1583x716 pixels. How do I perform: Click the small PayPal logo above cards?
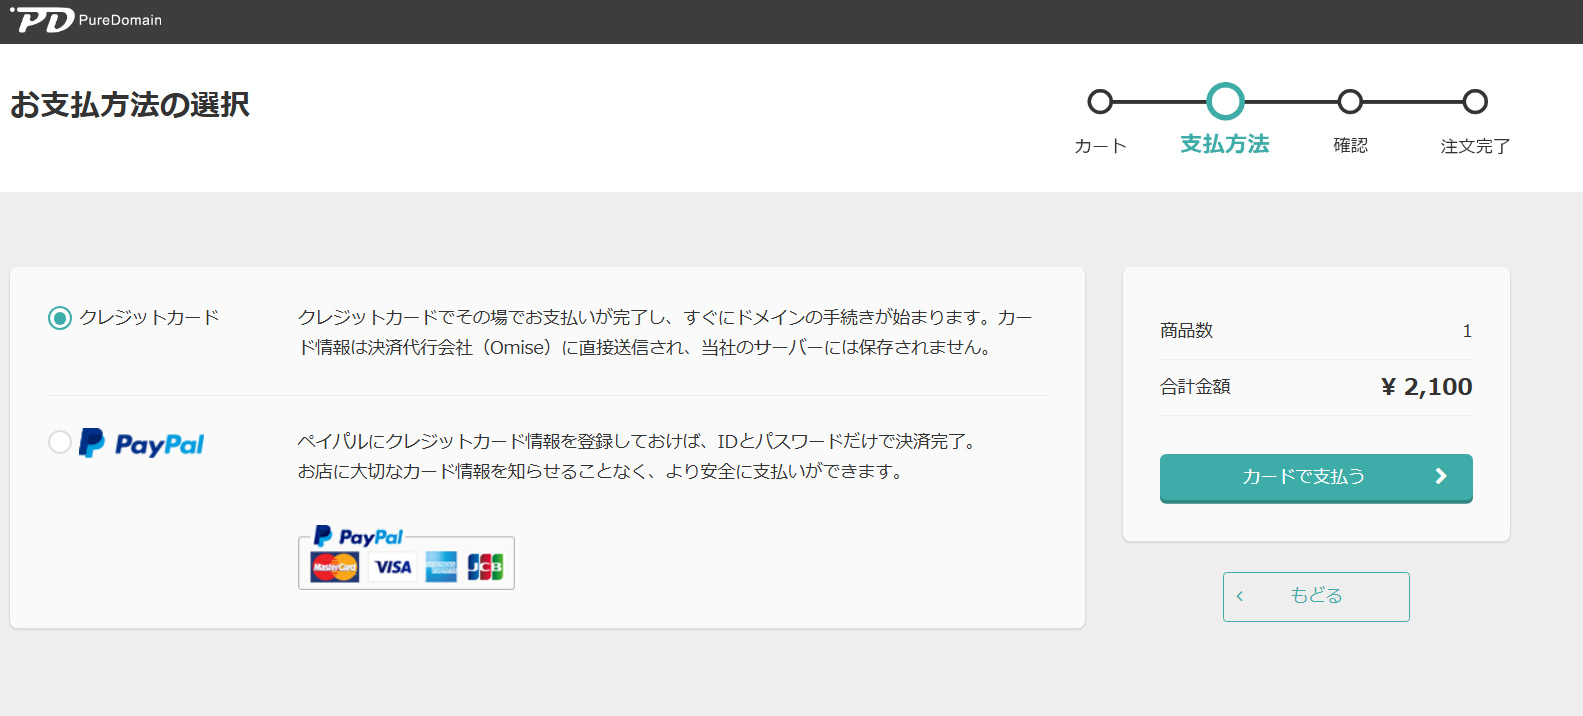358,537
